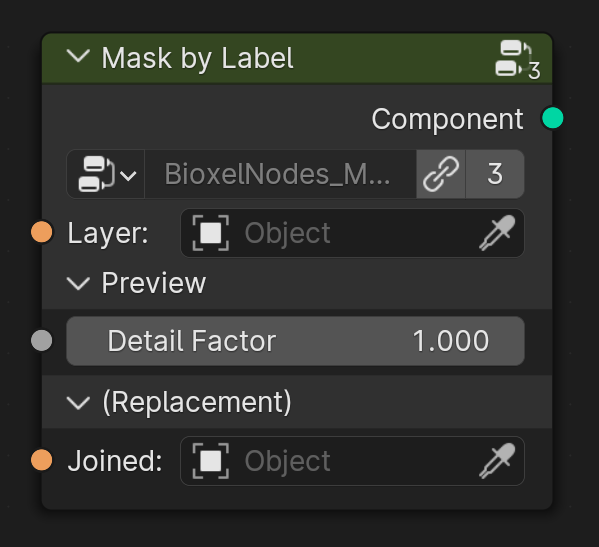Click the user count 3 button

pos(495,174)
